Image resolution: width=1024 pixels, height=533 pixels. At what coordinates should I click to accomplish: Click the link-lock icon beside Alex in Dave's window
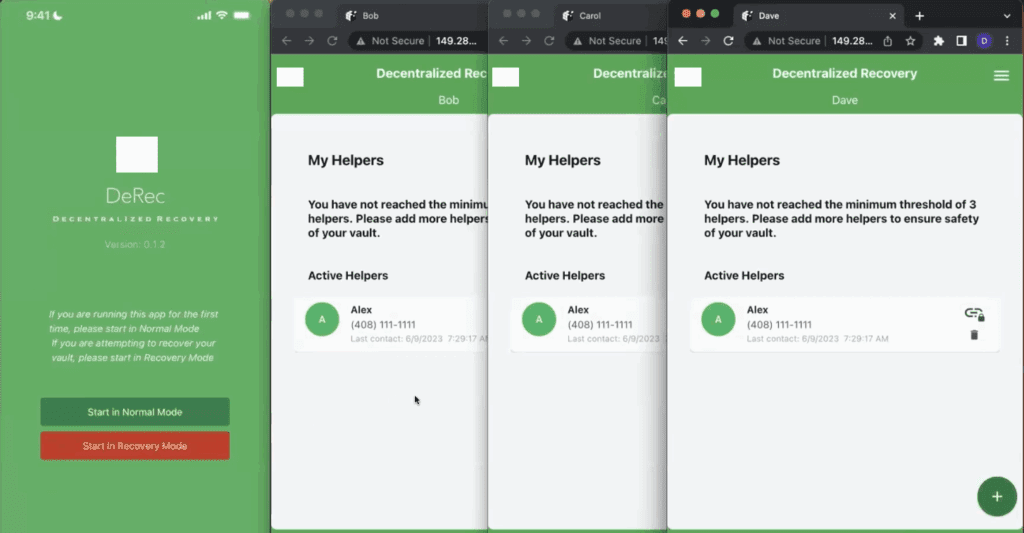(x=974, y=314)
